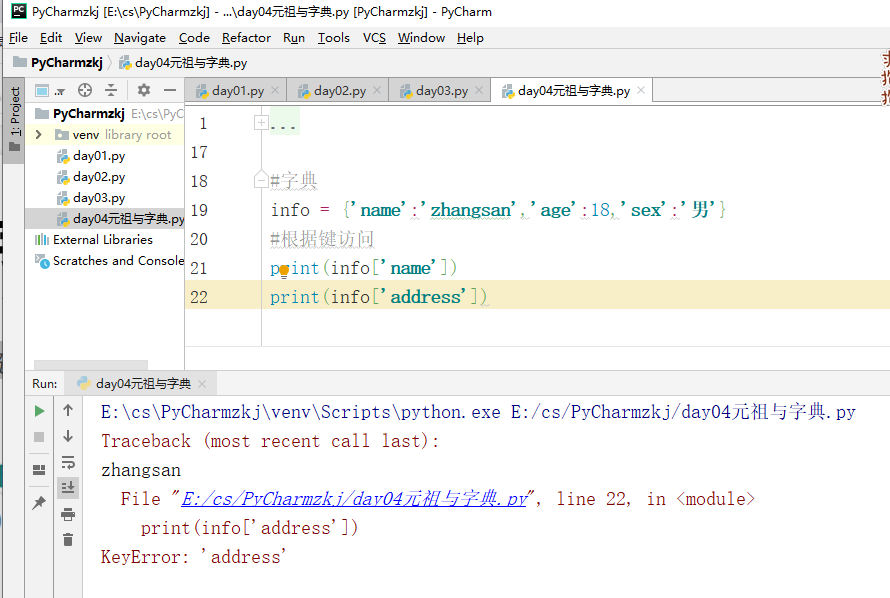This screenshot has width=890, height=598.
Task: Jump down the stack trace with down arrow
Action: [67, 434]
